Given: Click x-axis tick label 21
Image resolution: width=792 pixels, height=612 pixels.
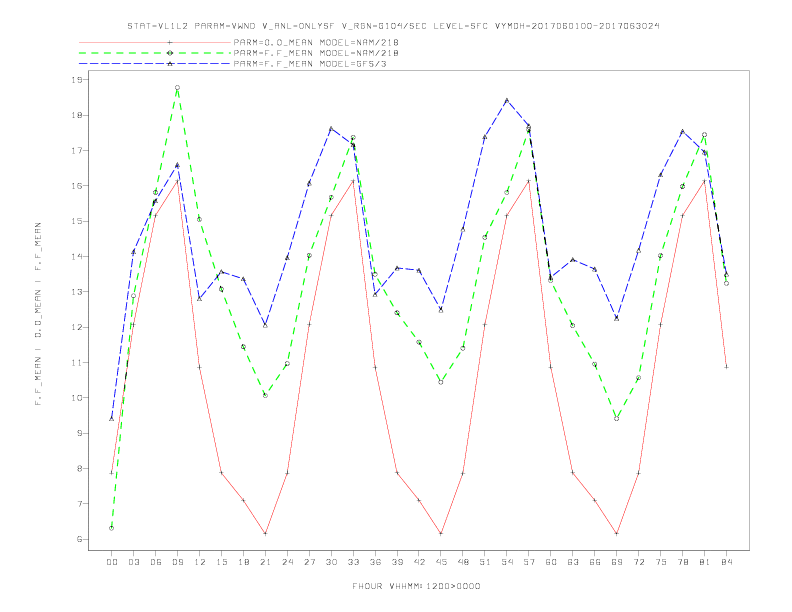Looking at the screenshot, I should (265, 562).
